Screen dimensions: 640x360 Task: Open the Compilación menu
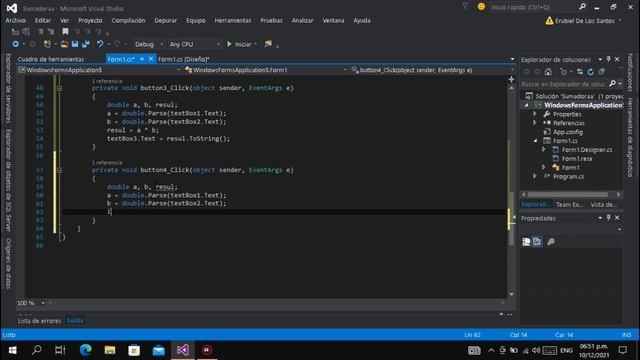pos(128,20)
